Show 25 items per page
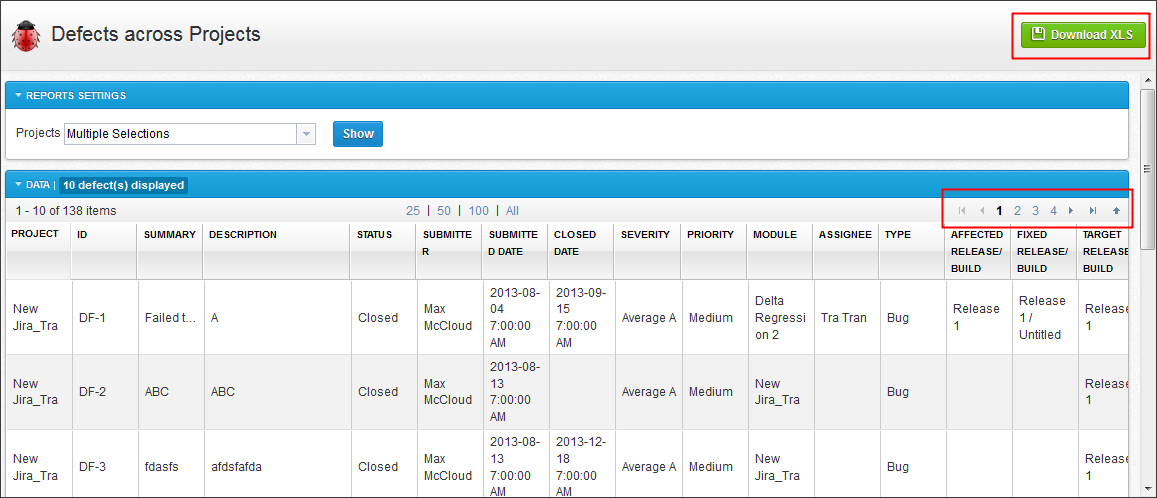 pyautogui.click(x=413, y=211)
